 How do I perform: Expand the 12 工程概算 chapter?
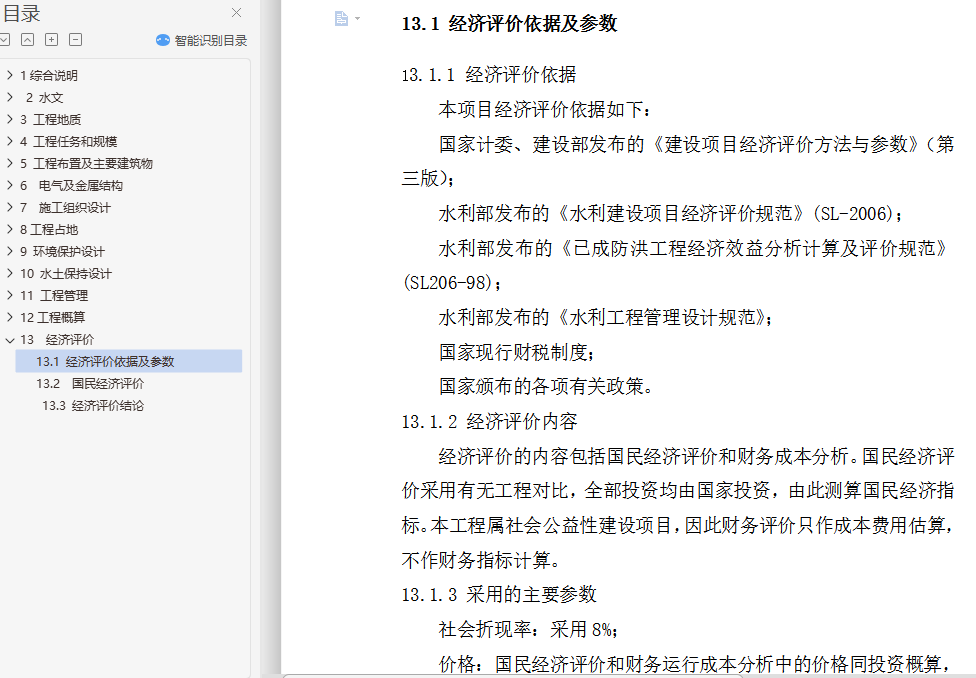point(9,317)
